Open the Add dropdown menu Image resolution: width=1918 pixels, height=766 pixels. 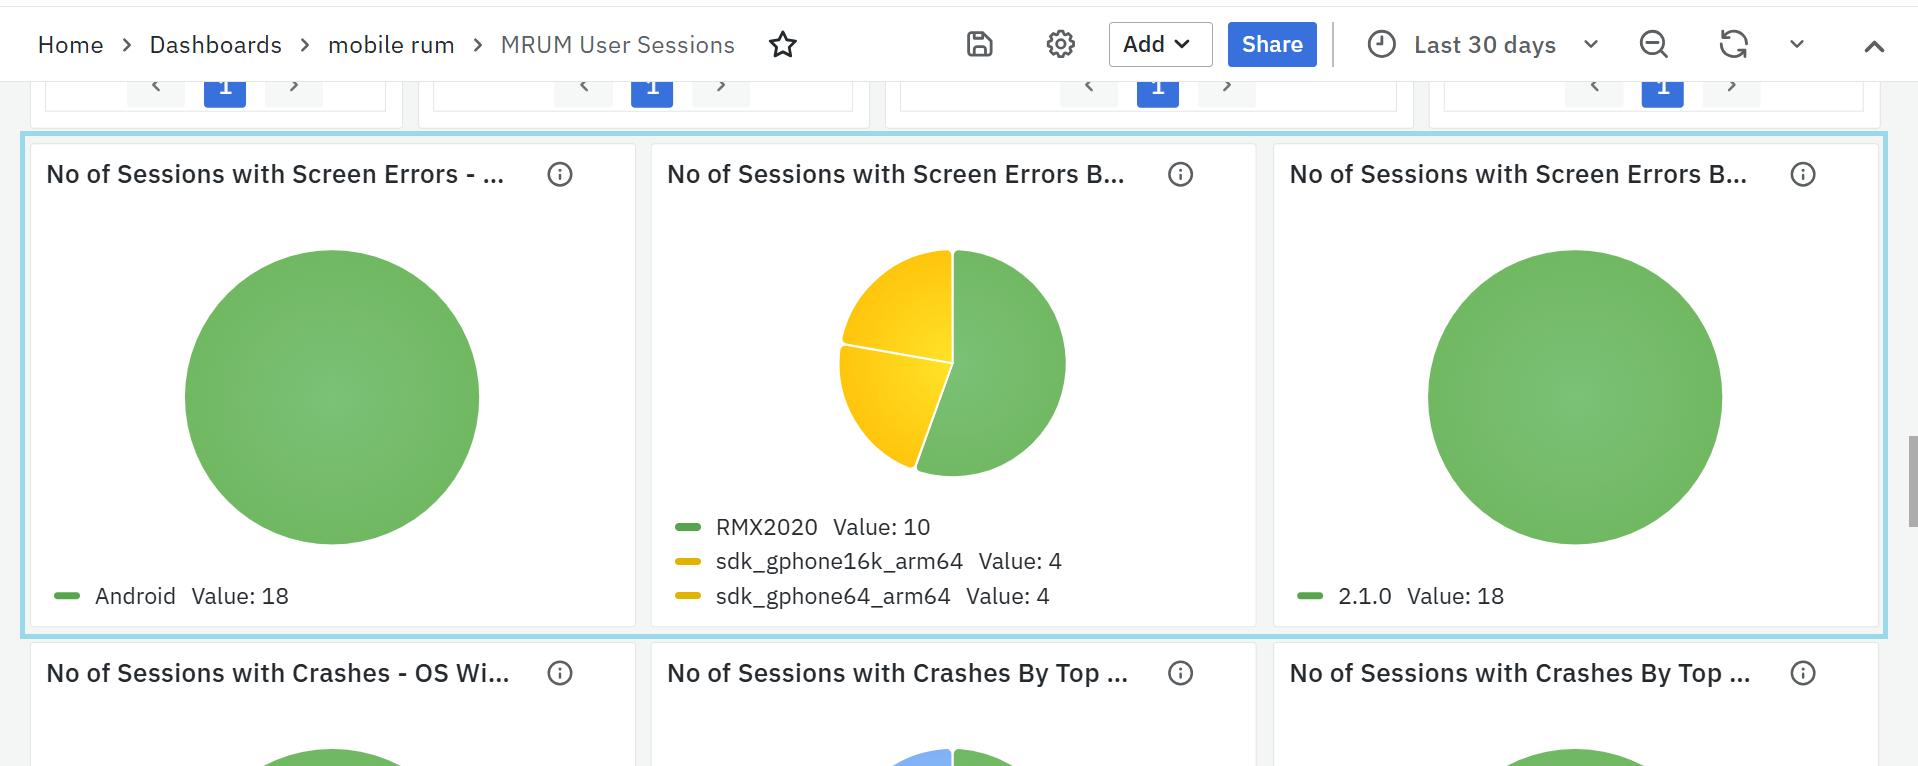[x=1159, y=44]
